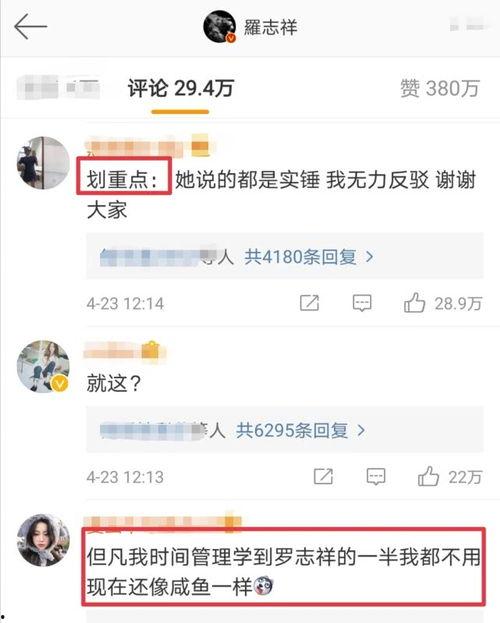Image resolution: width=500 pixels, height=623 pixels.
Task: Tap the back arrow icon
Action: (31, 27)
